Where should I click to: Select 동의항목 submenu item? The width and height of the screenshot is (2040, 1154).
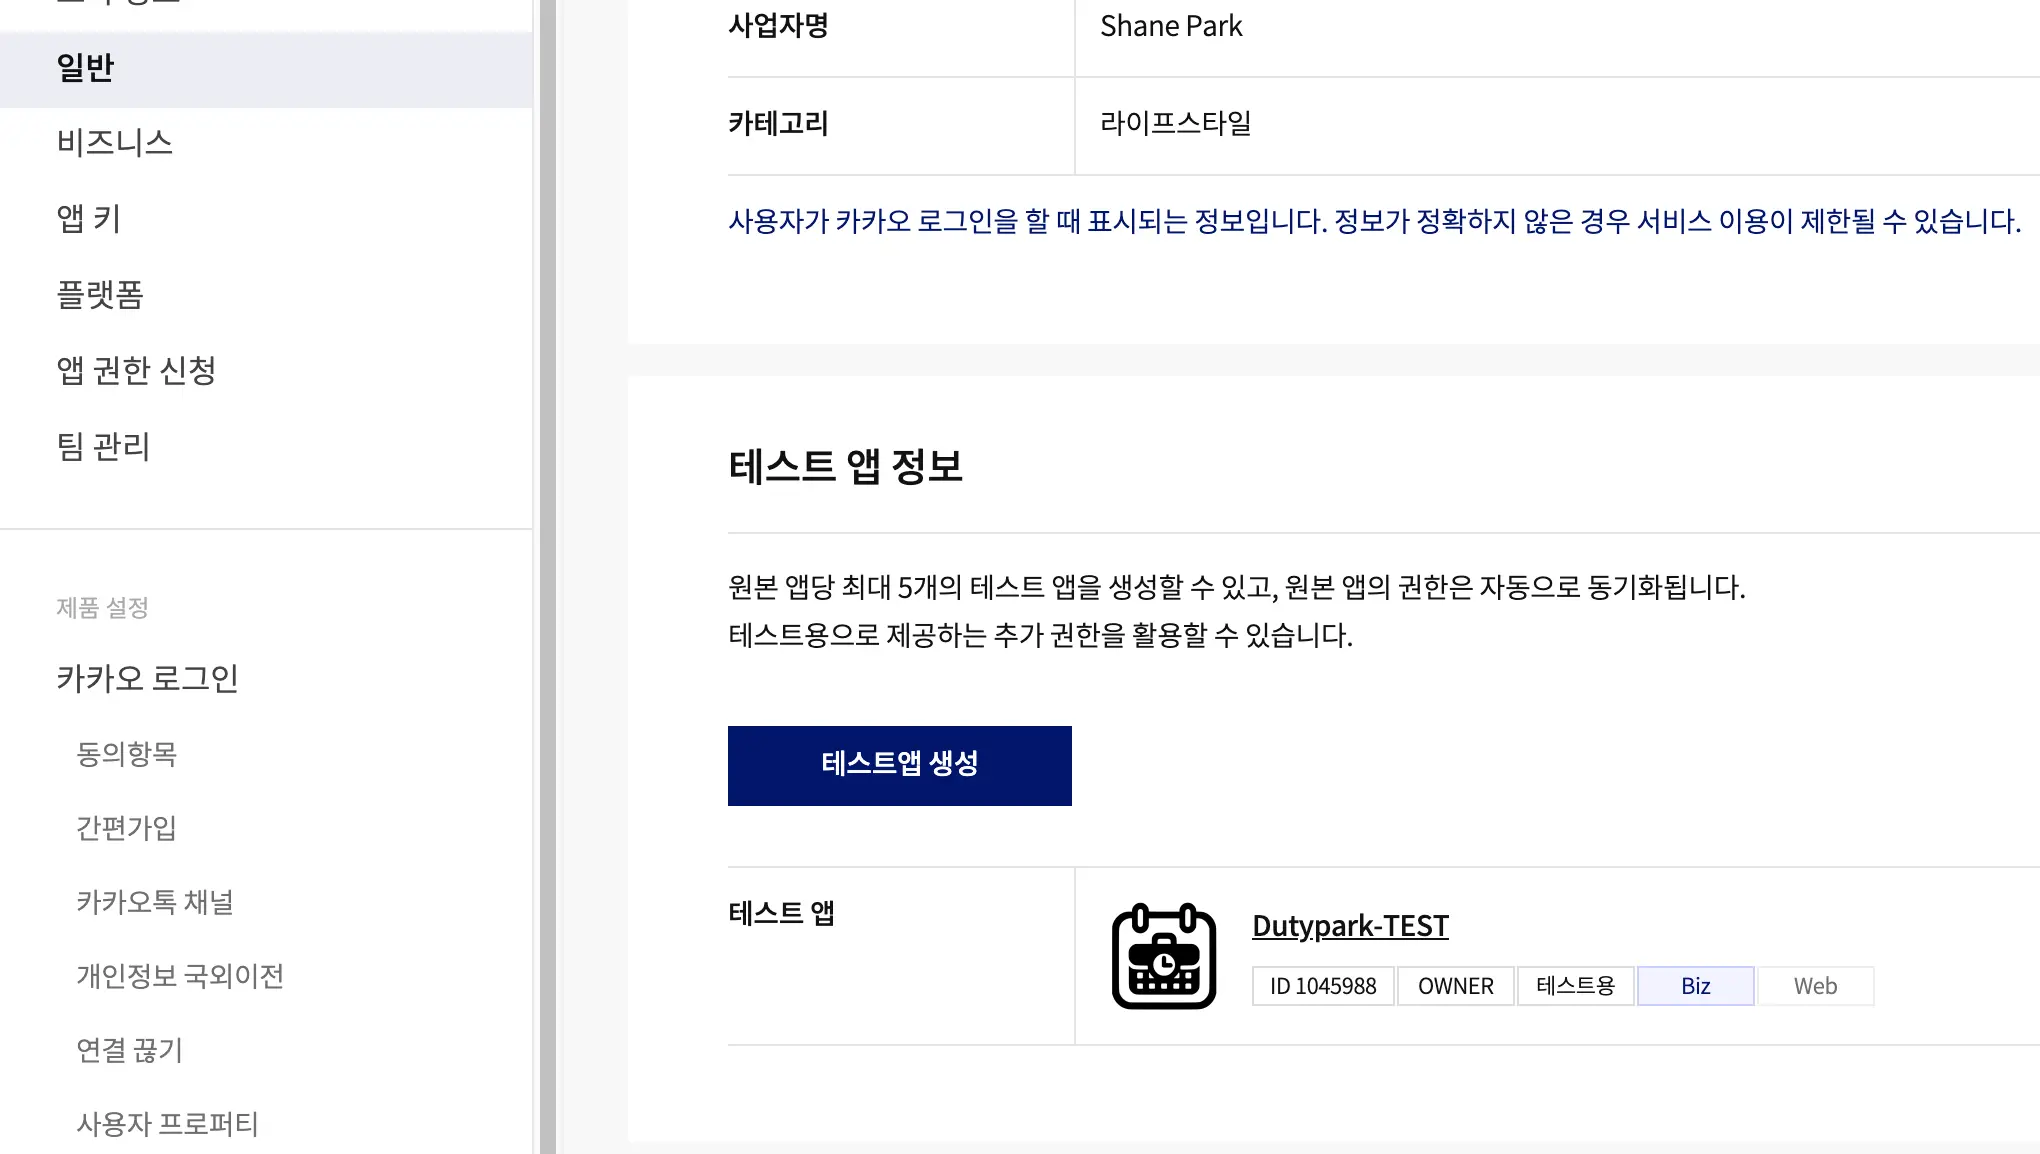tap(126, 754)
